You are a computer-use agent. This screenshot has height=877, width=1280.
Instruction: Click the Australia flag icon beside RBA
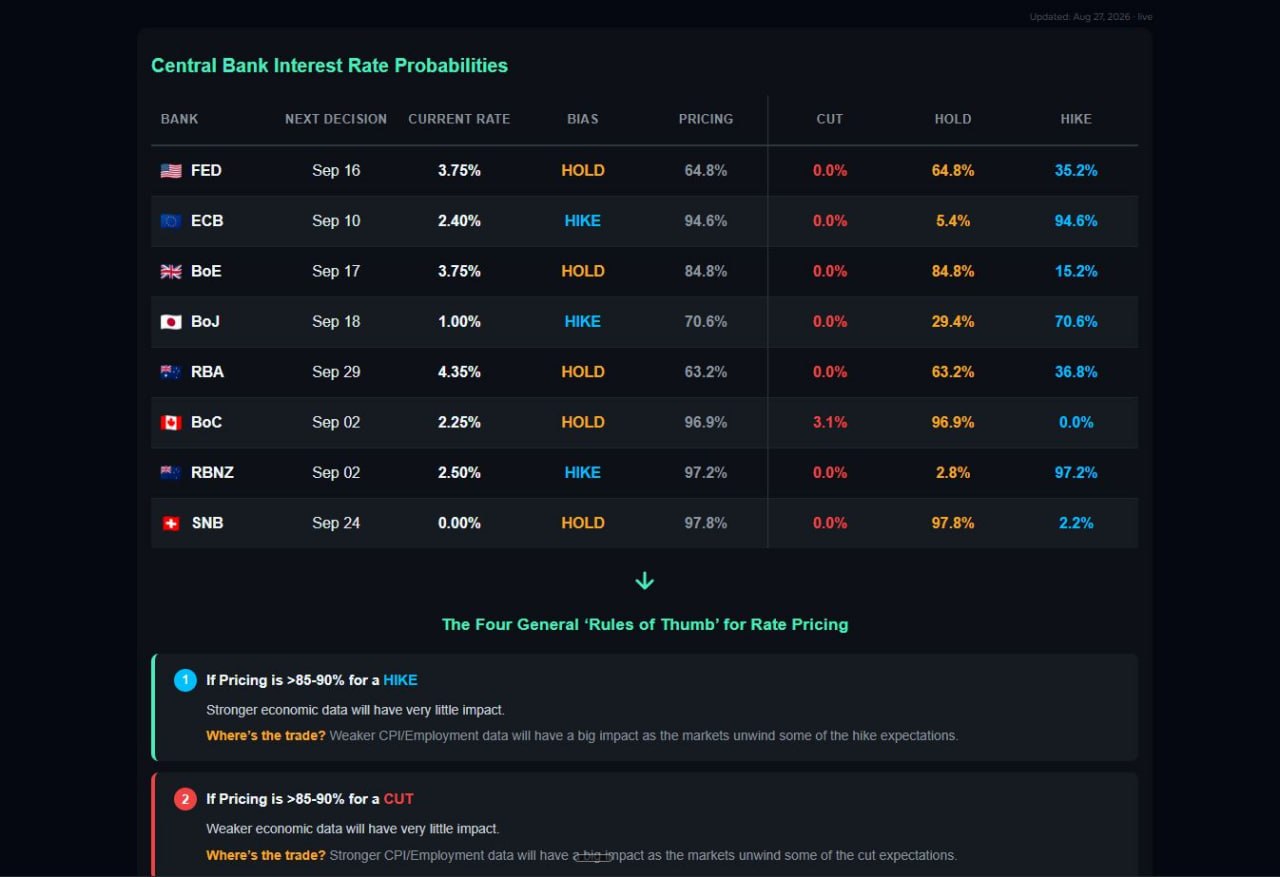click(171, 372)
